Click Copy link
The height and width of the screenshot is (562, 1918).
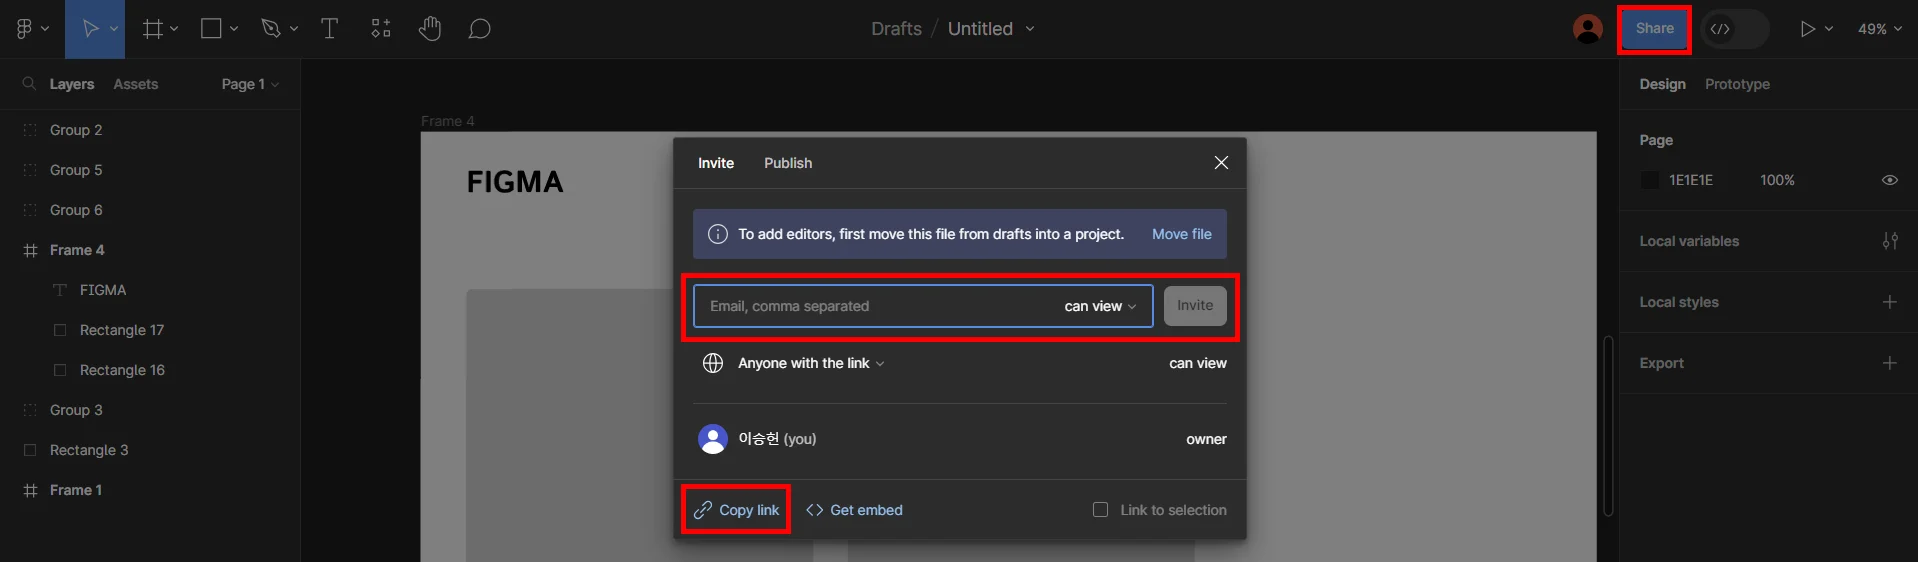(737, 510)
